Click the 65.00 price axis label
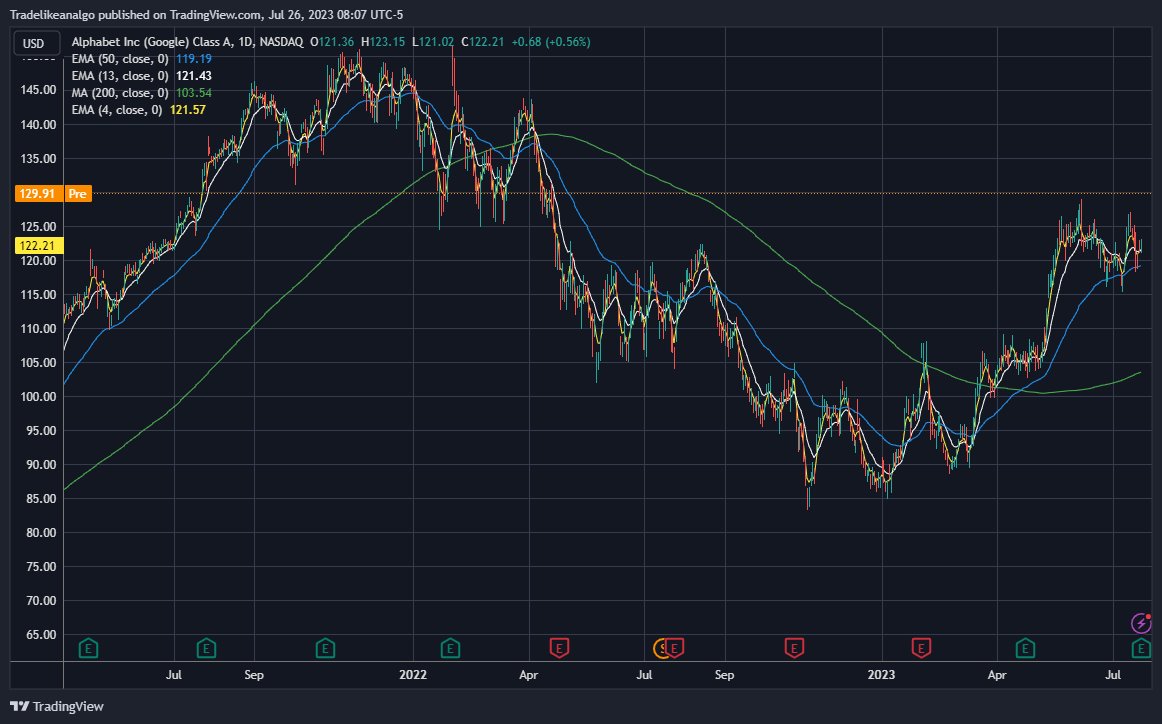Viewport: 1162px width, 724px height. click(42, 634)
